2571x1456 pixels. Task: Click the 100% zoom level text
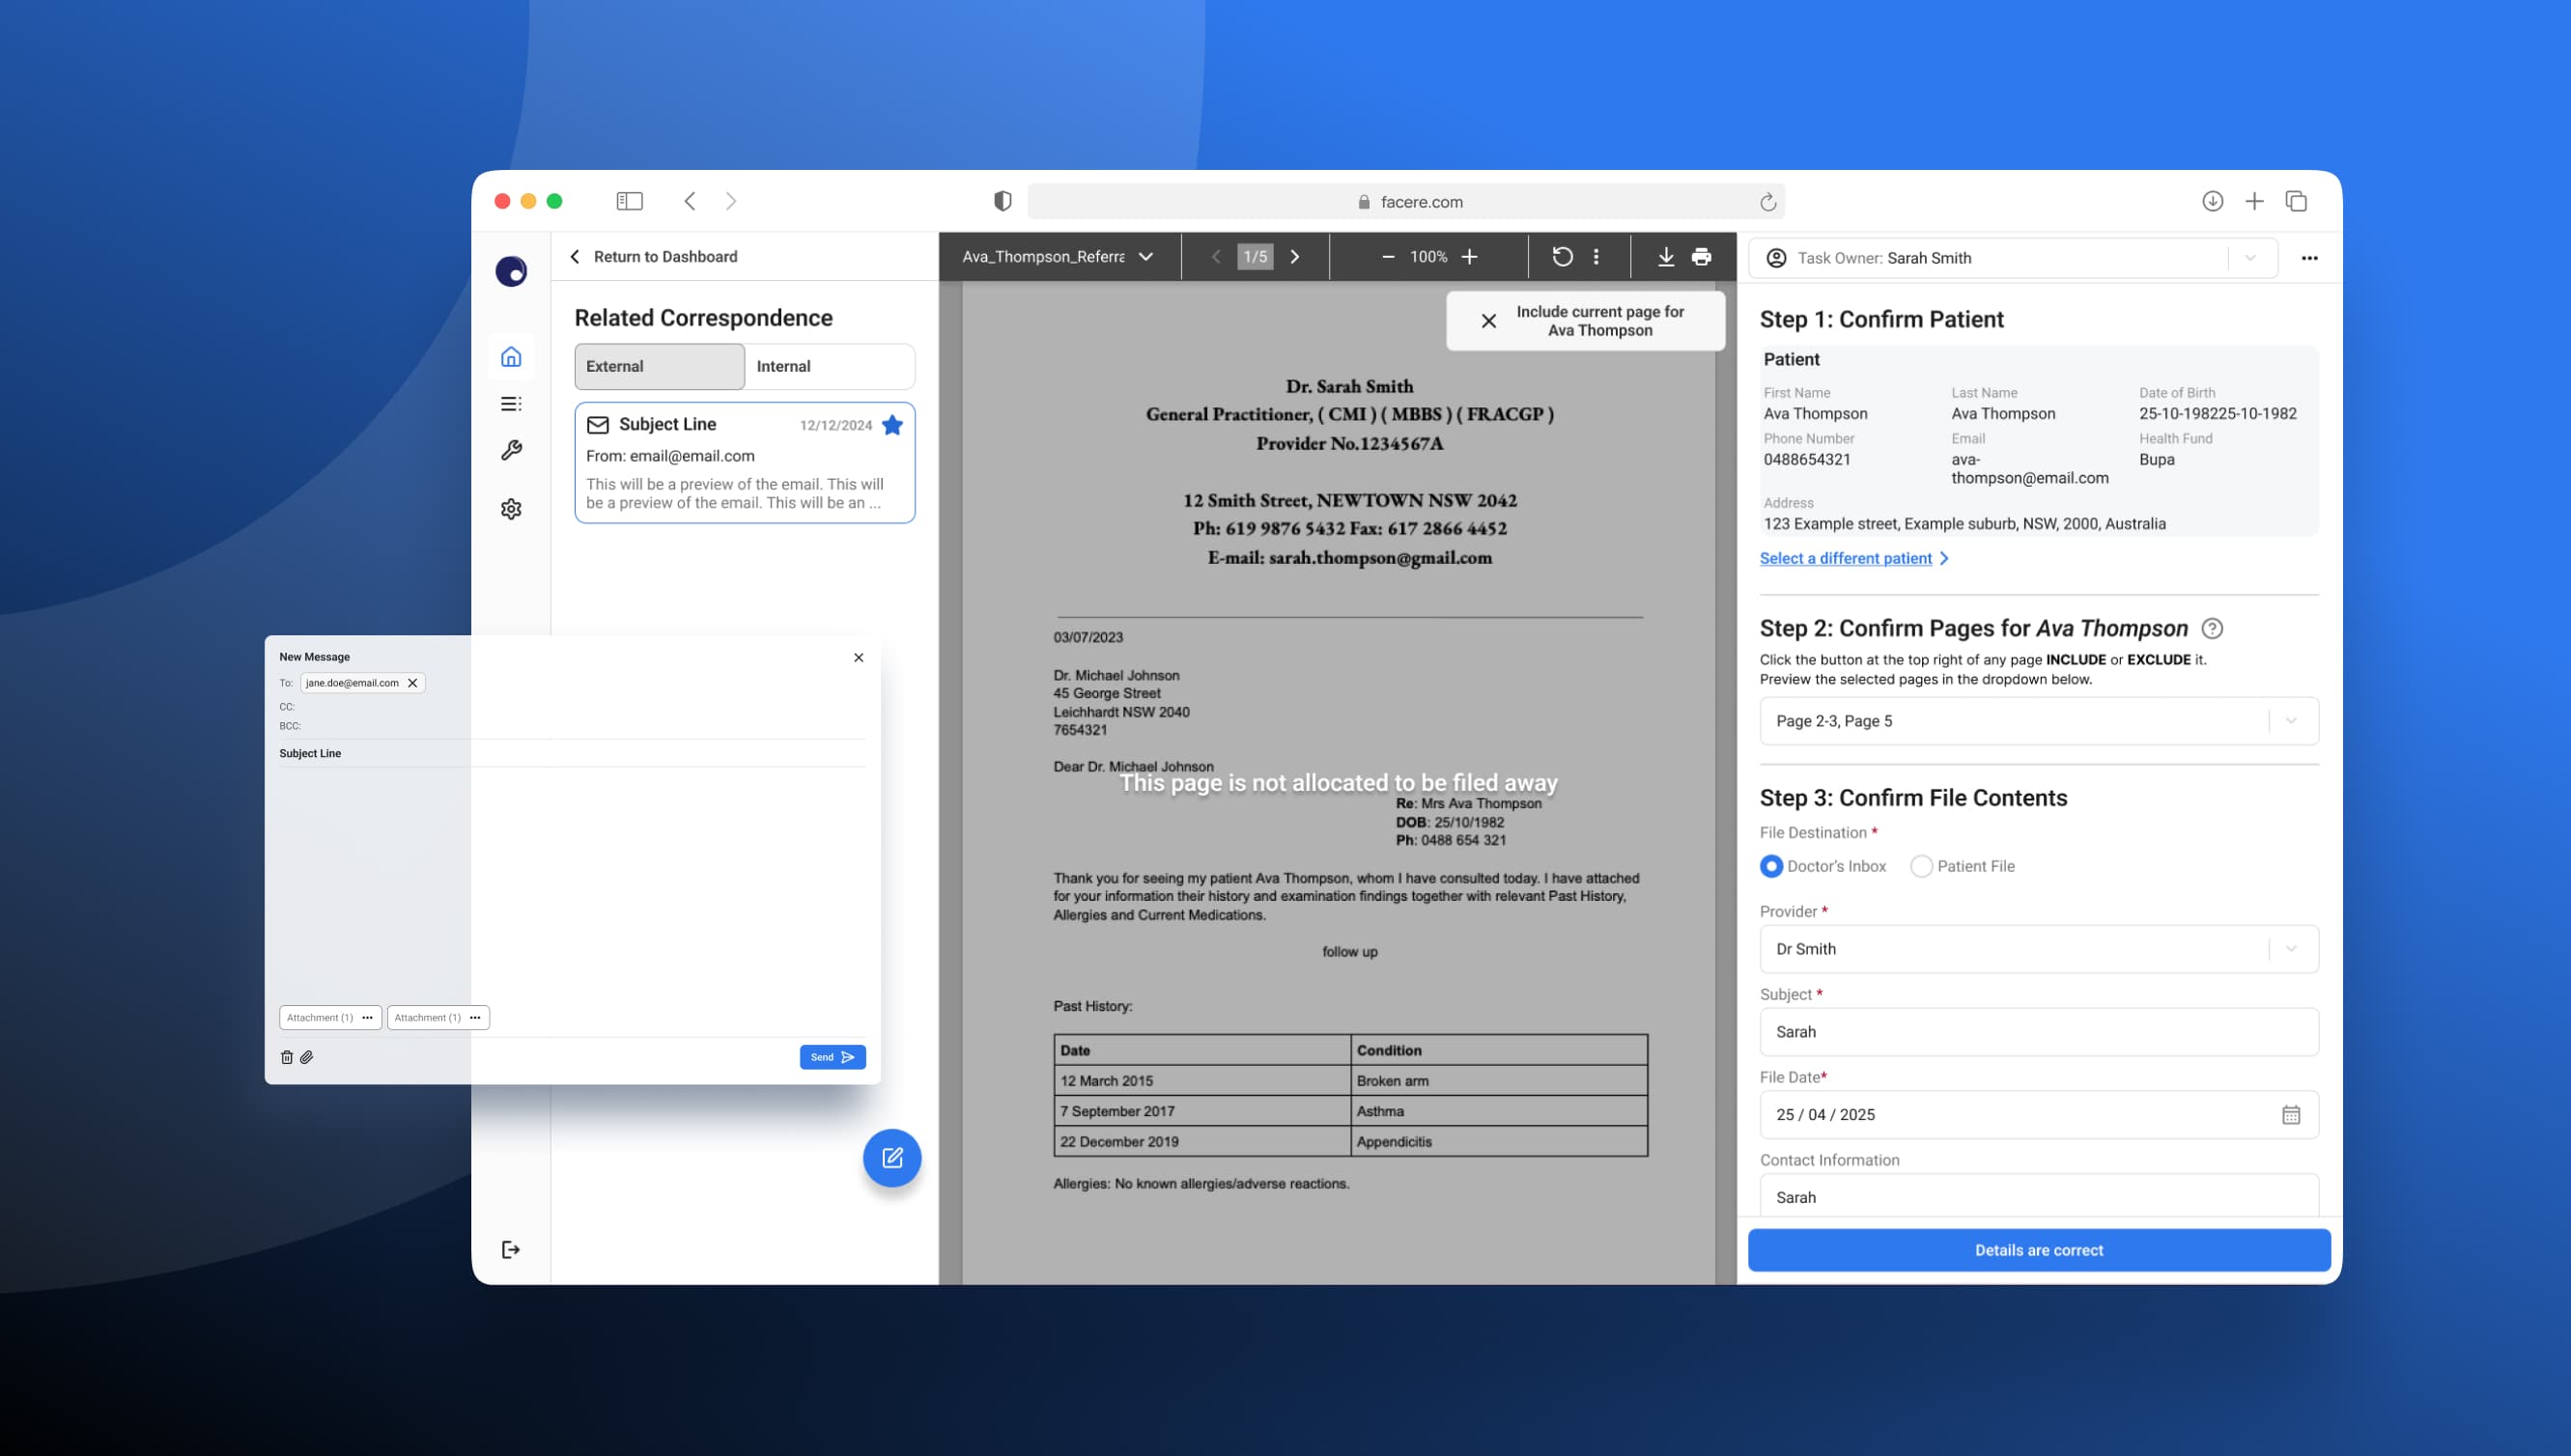pyautogui.click(x=1428, y=257)
